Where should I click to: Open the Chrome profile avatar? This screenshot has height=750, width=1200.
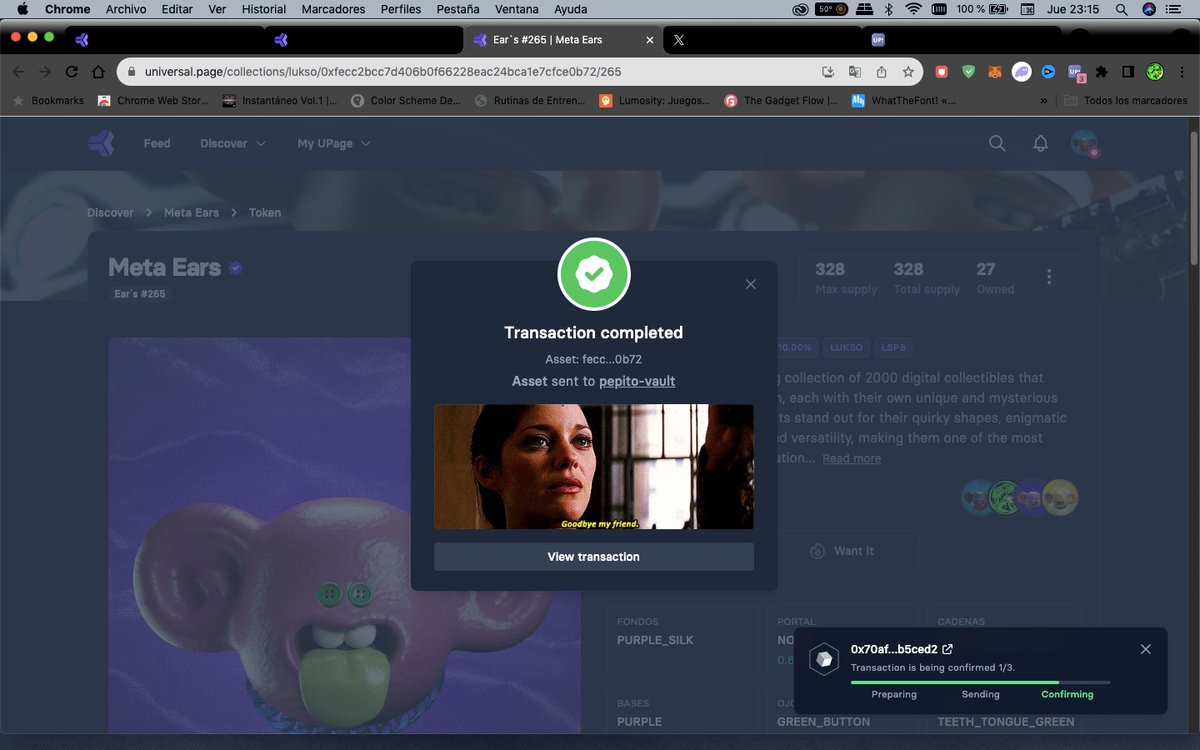coord(1155,72)
